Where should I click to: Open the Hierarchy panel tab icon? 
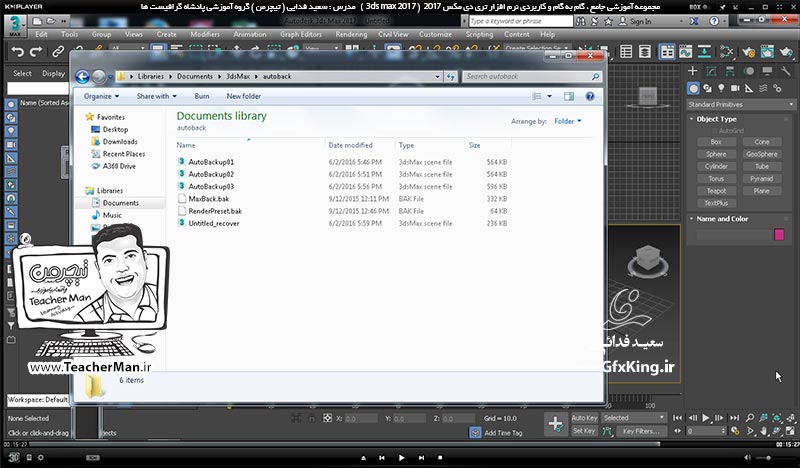coord(730,71)
